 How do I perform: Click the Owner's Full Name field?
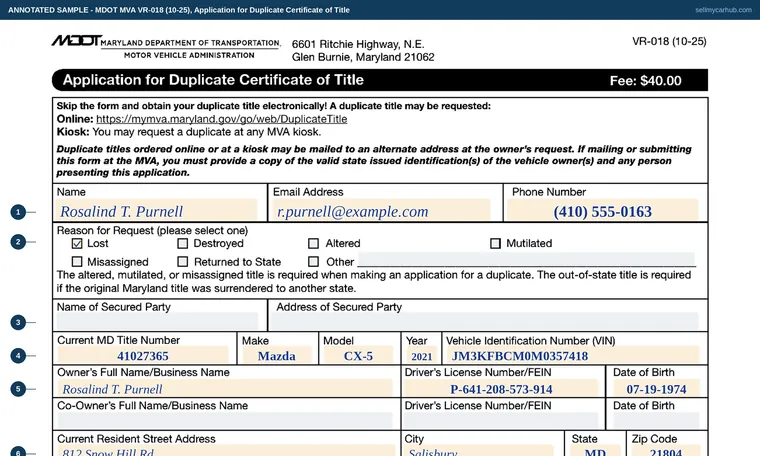pyautogui.click(x=225, y=389)
